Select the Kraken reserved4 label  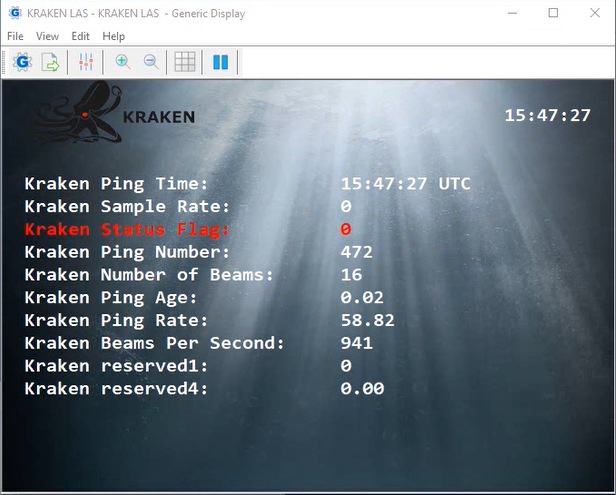point(116,389)
